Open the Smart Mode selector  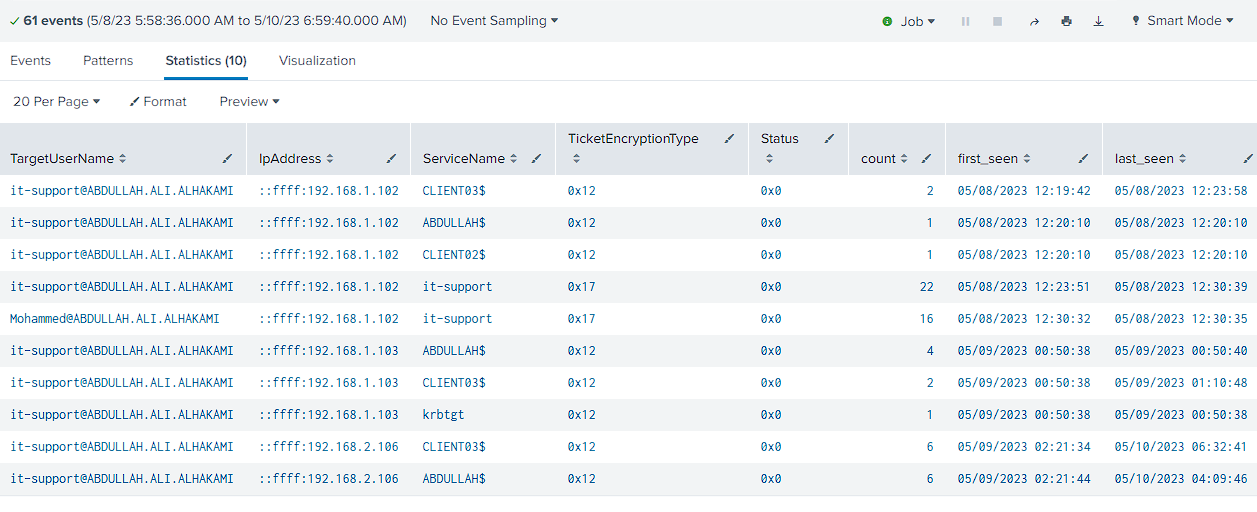click(1182, 21)
